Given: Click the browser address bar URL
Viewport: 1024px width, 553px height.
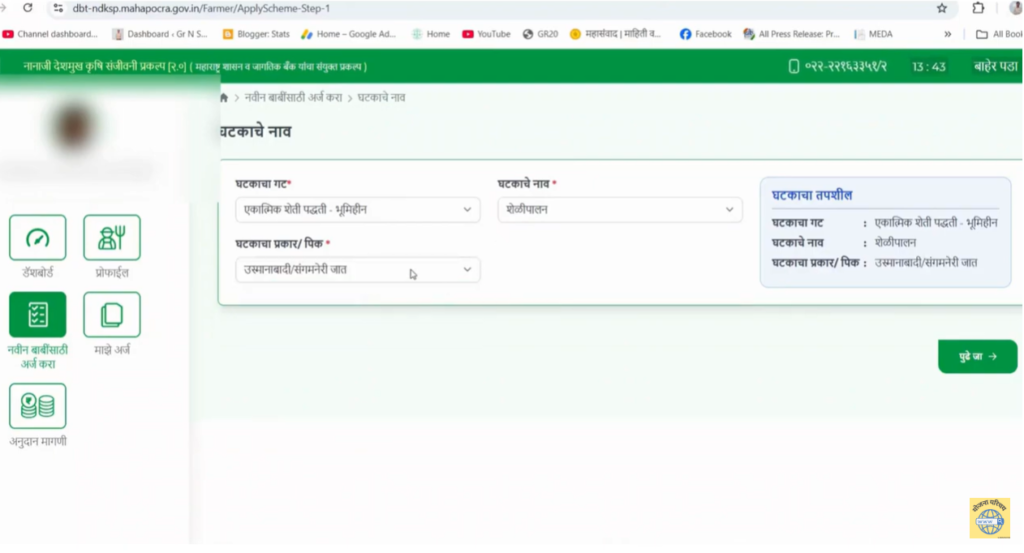Looking at the screenshot, I should click(200, 8).
